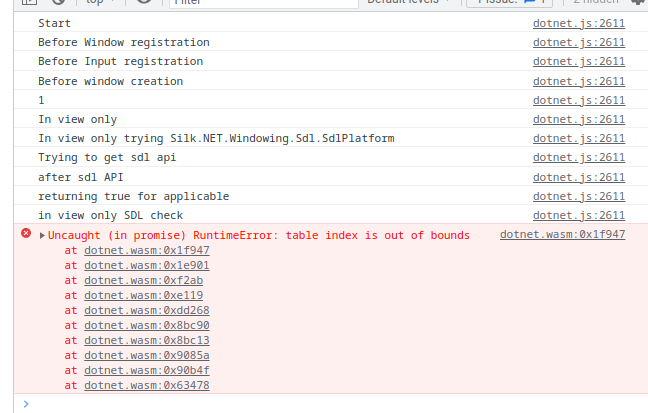Viewport: 648px width, 413px height.
Task: Open stack frame dotnet.wasm:0x63478
Action: [146, 386]
